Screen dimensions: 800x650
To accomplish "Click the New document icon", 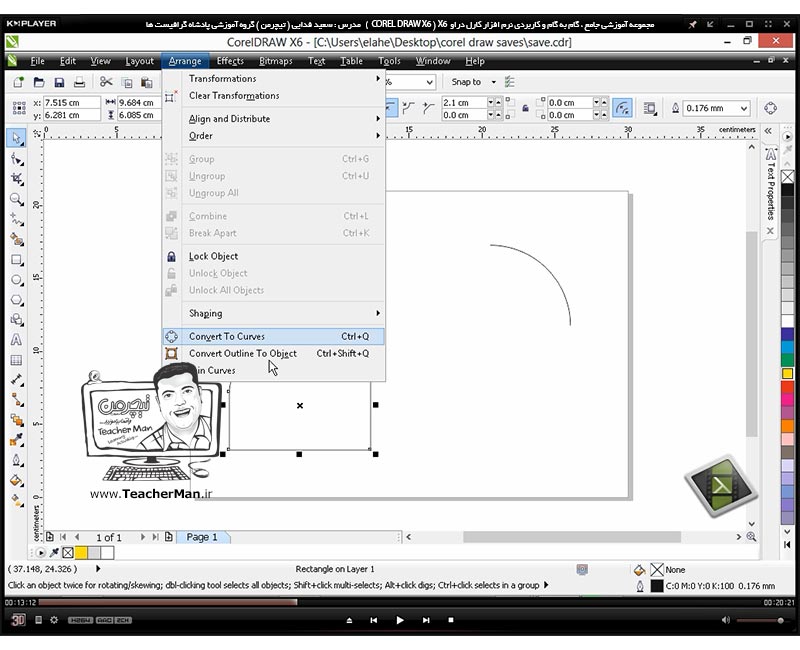I will [18, 82].
